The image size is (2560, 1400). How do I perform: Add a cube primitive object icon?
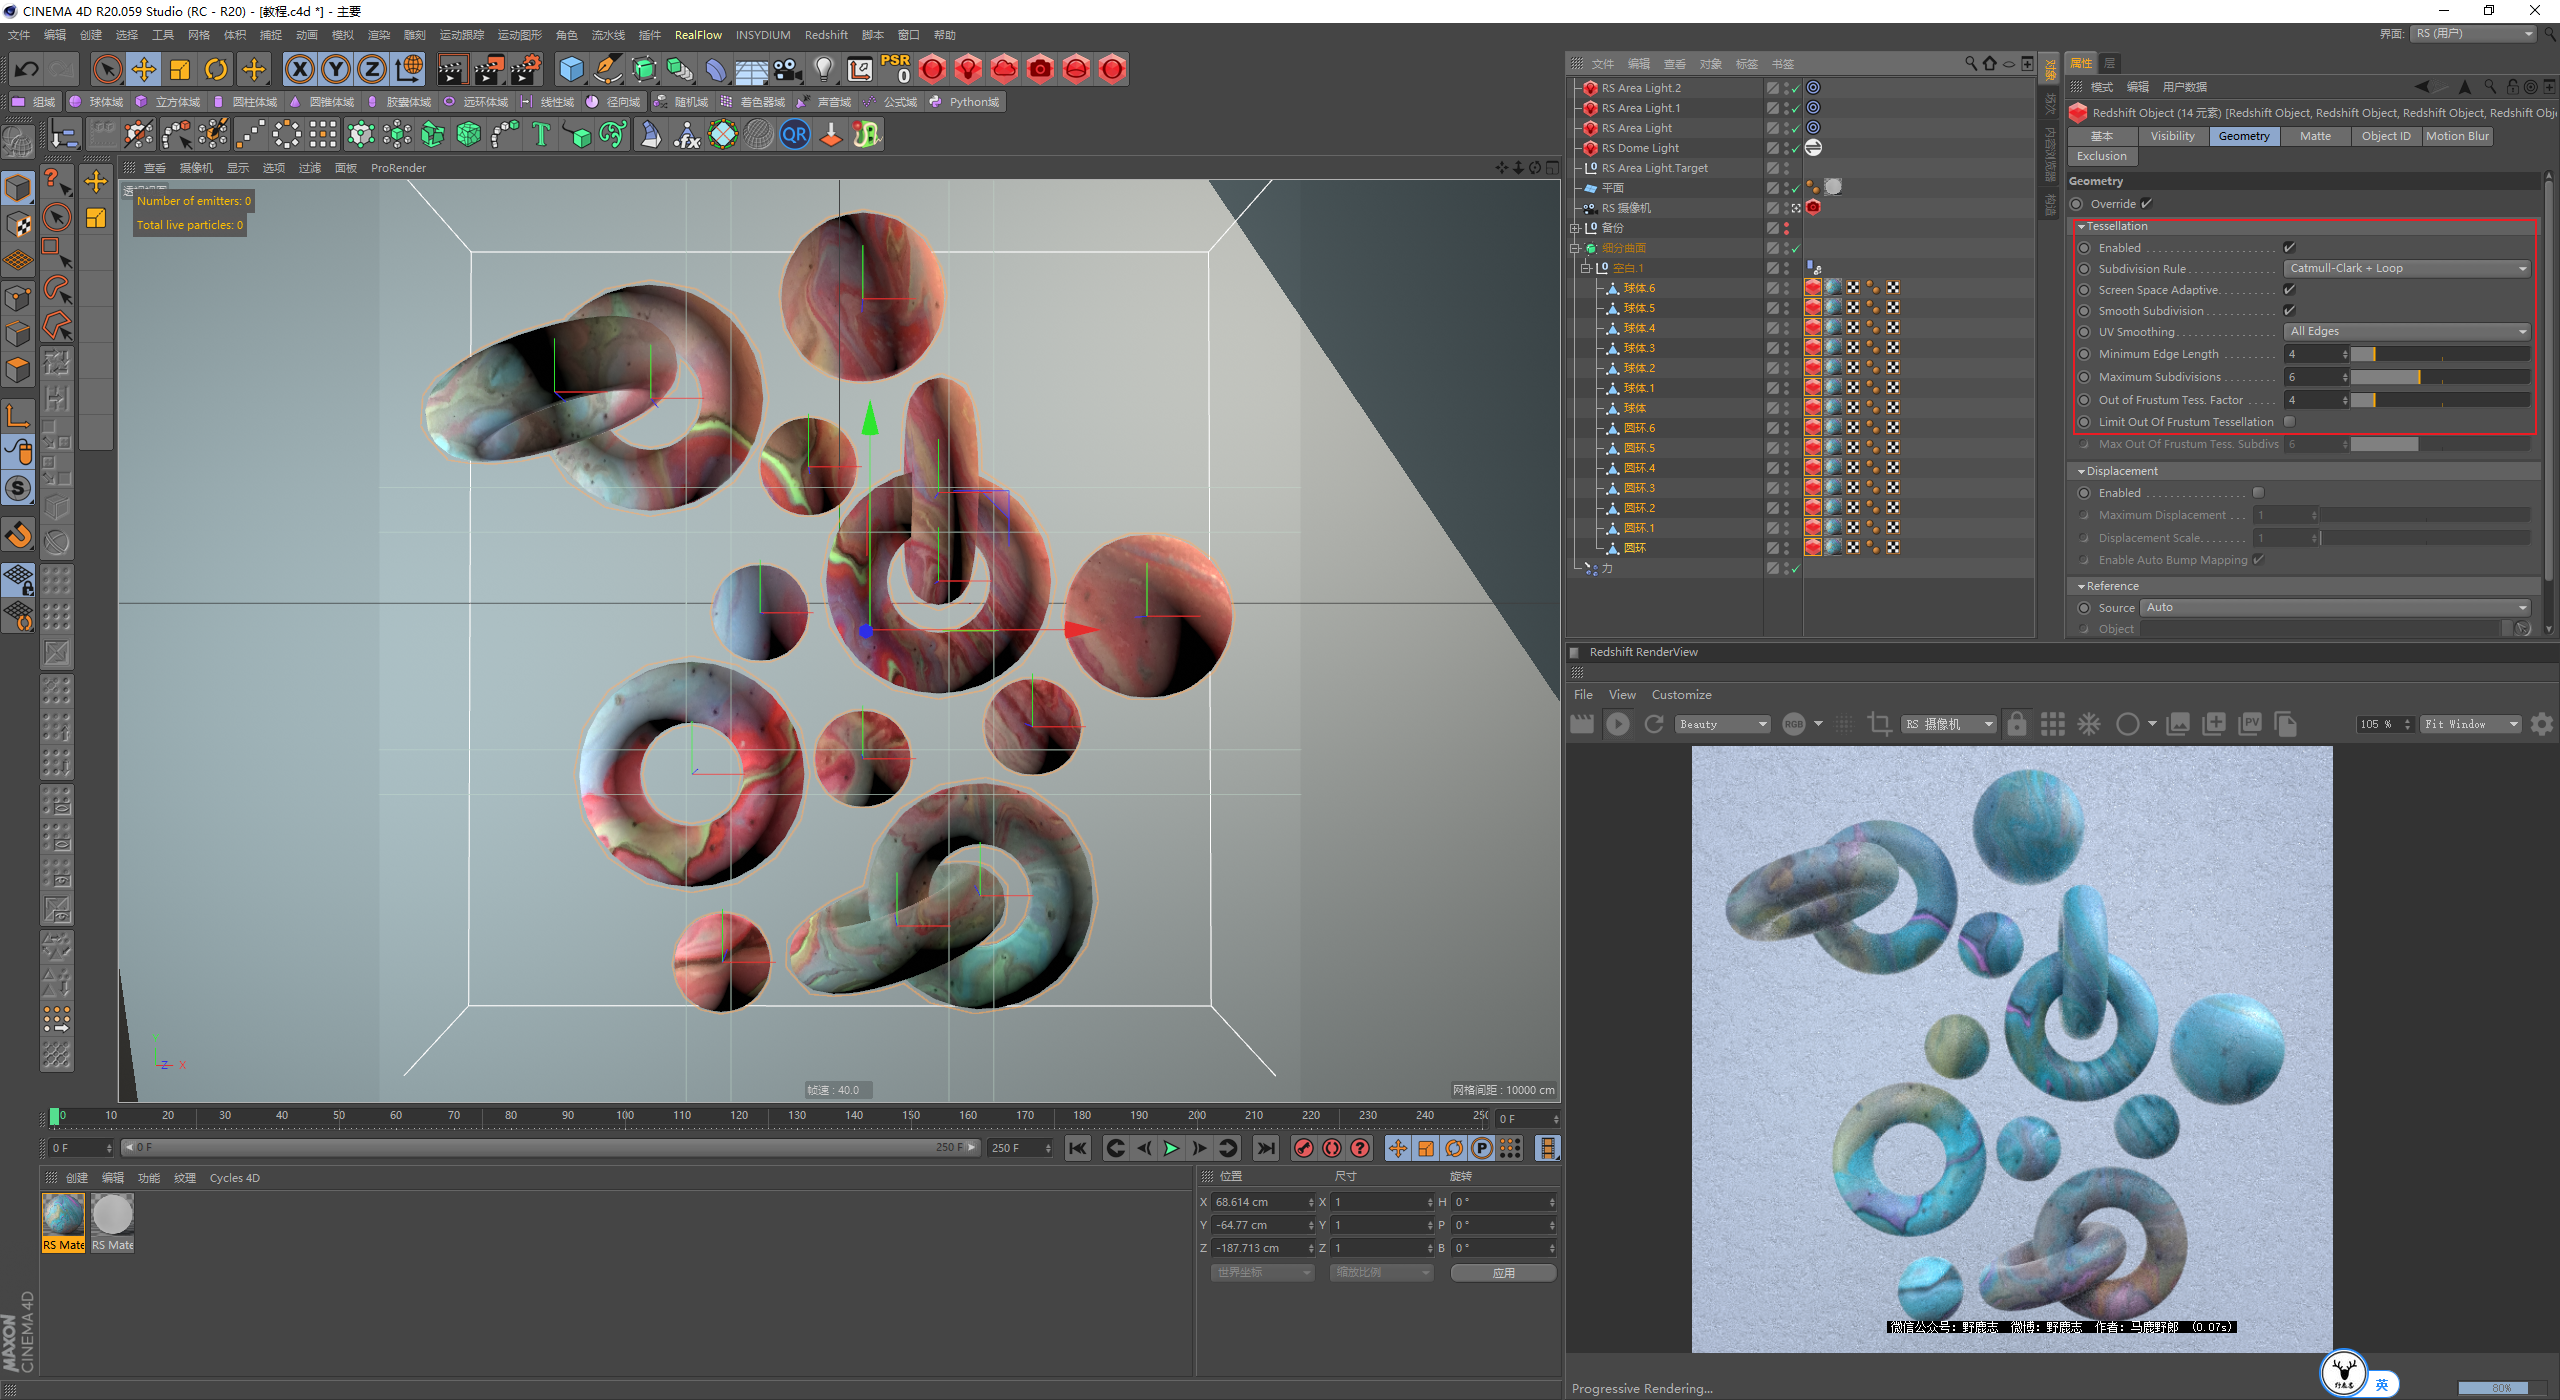571,69
